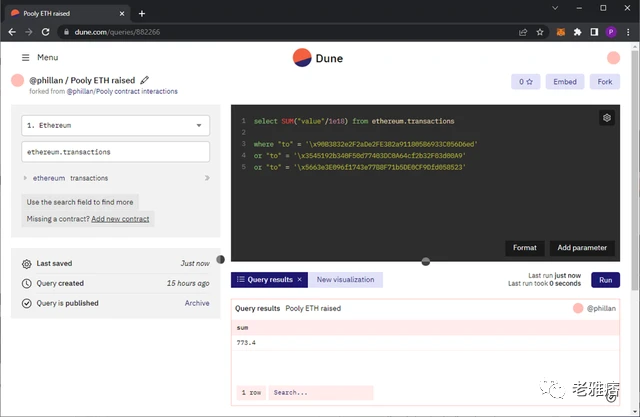Star the query with 0 star button
640x417 pixels.
pos(526,82)
